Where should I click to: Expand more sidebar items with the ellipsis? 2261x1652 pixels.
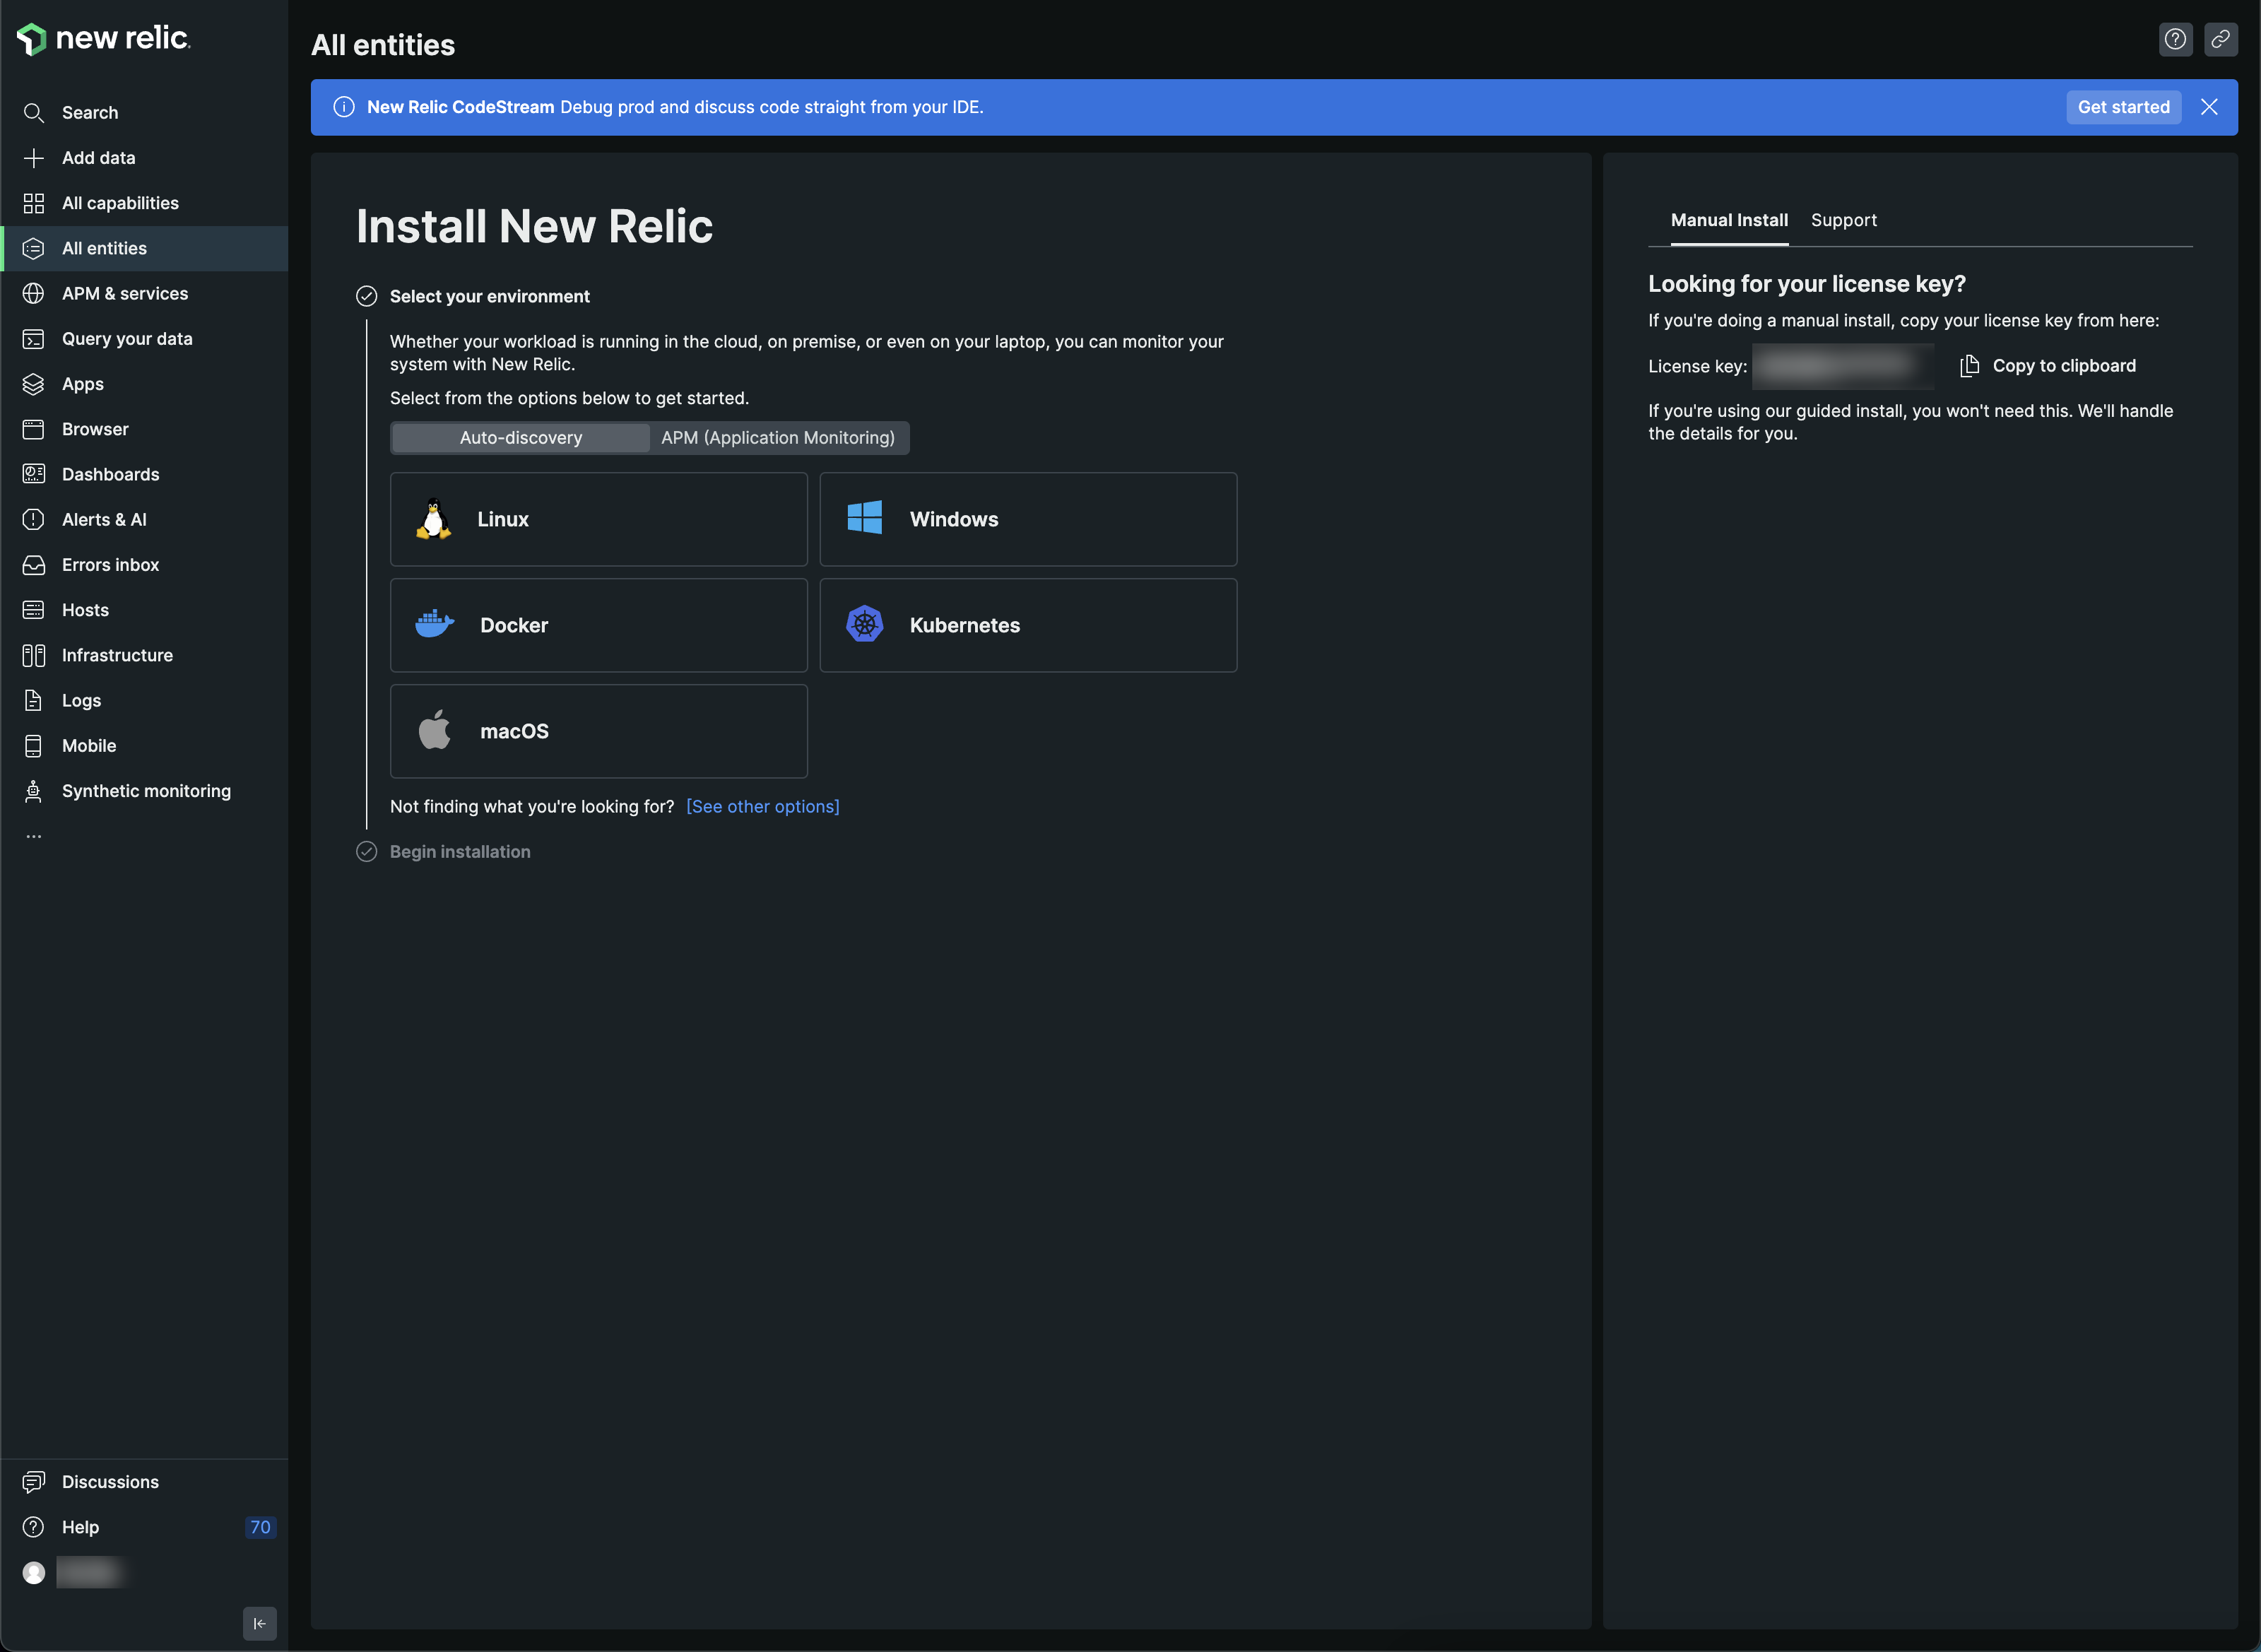click(x=34, y=836)
